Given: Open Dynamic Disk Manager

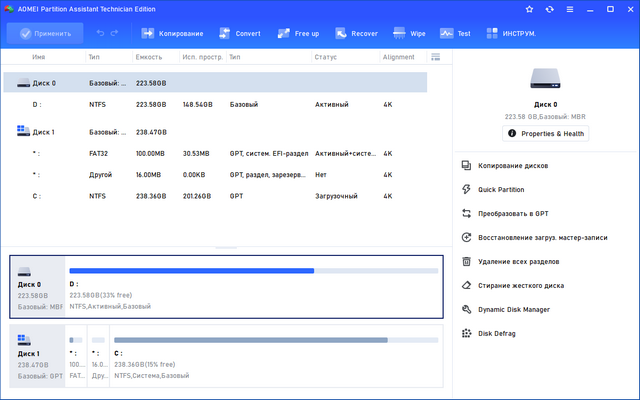Looking at the screenshot, I should point(514,309).
